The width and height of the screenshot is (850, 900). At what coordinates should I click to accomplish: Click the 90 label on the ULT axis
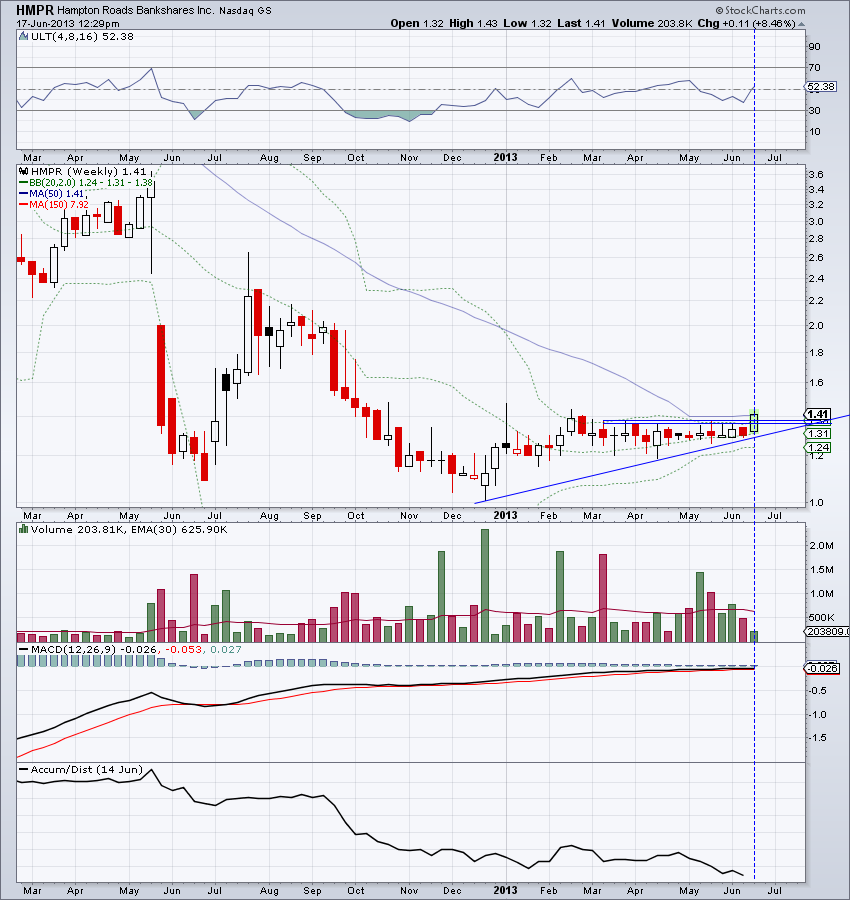tap(814, 46)
